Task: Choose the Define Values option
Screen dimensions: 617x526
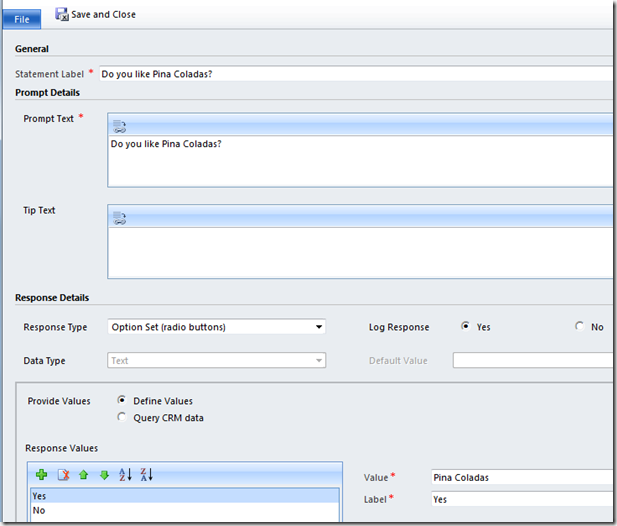Action: click(122, 400)
